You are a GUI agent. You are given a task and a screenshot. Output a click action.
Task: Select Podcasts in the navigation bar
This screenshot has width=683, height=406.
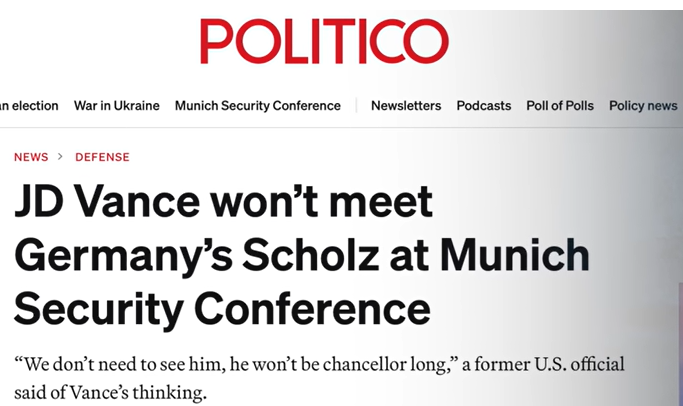tap(483, 106)
